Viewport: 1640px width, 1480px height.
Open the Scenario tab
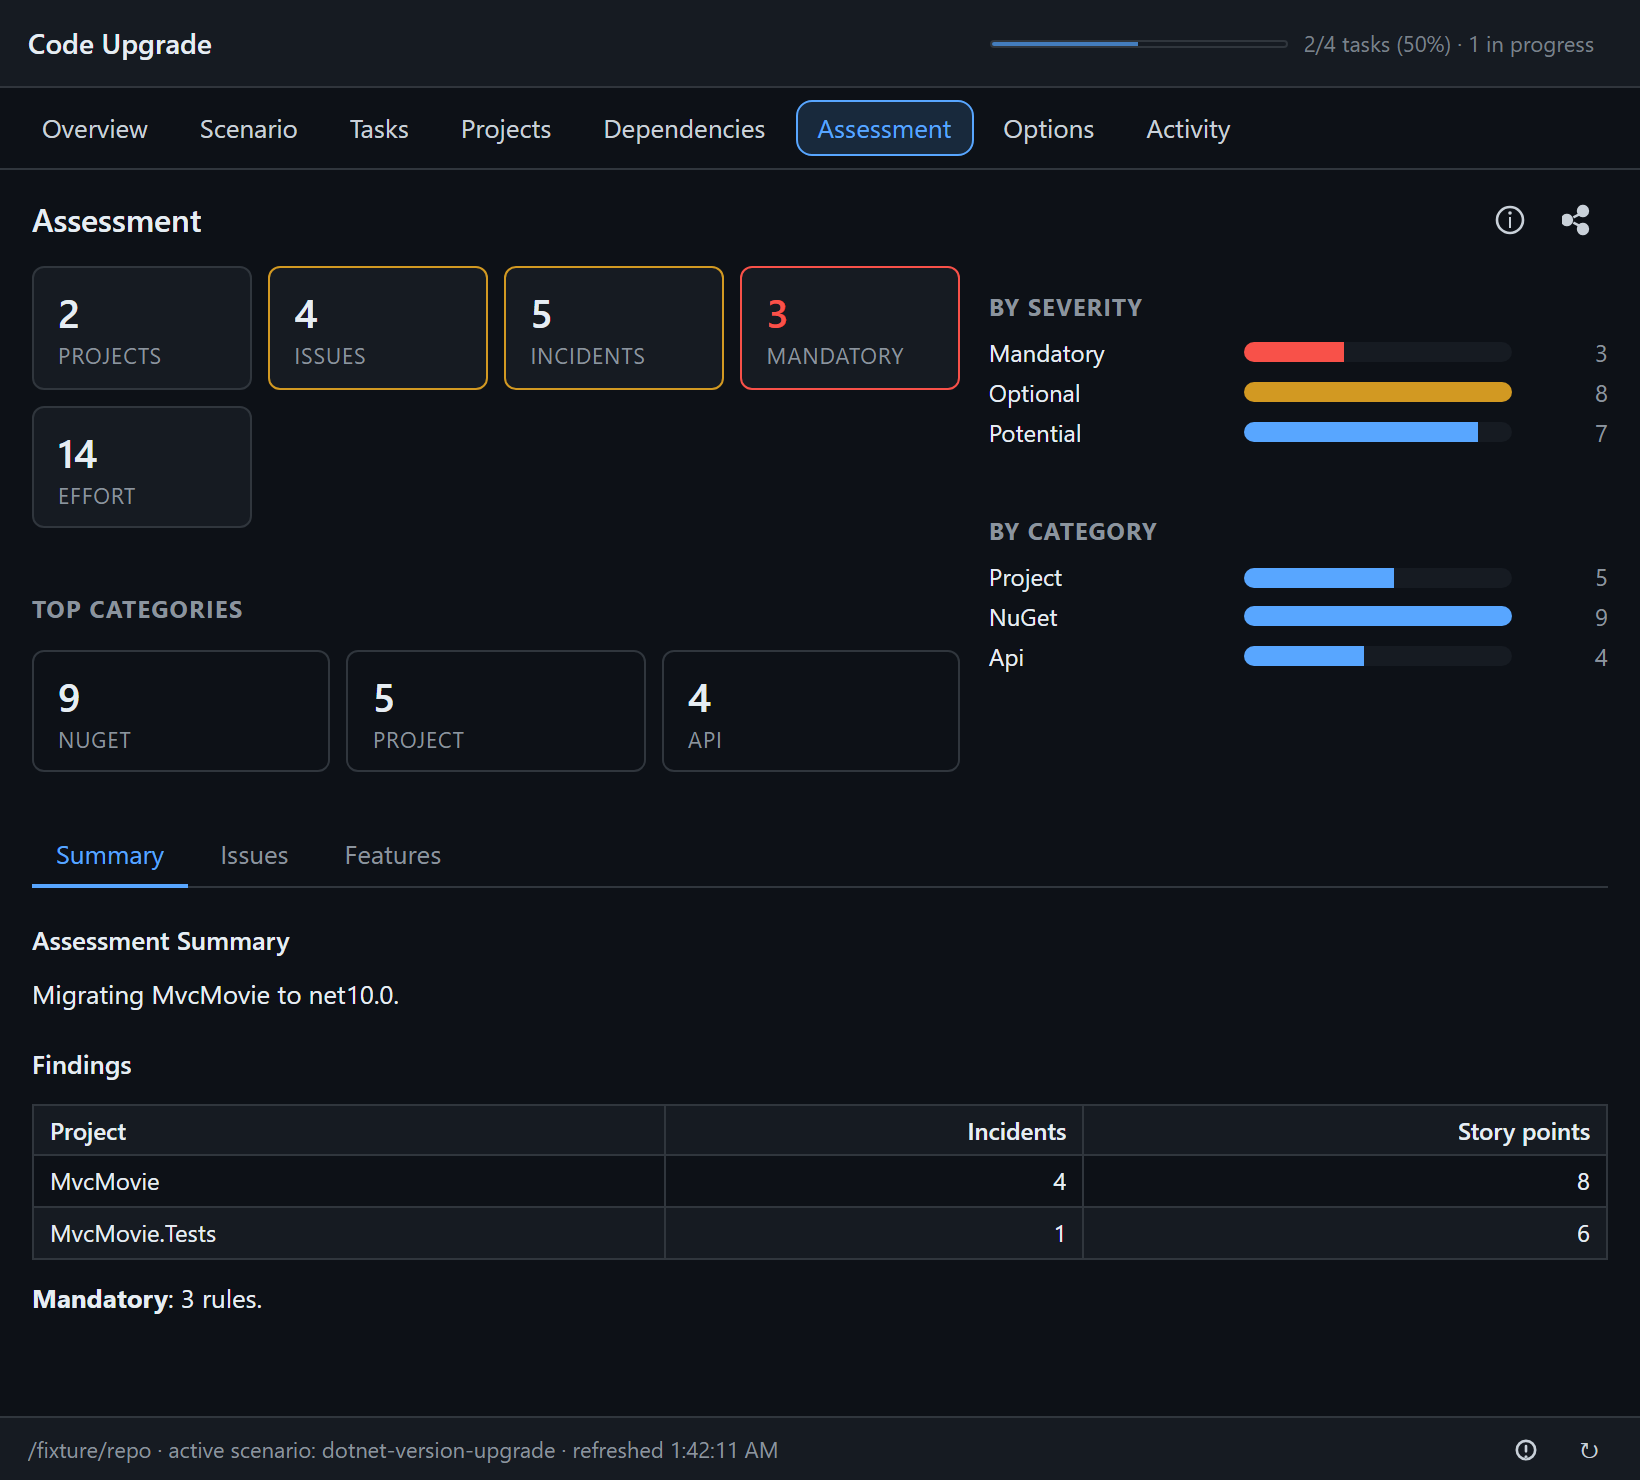point(248,129)
